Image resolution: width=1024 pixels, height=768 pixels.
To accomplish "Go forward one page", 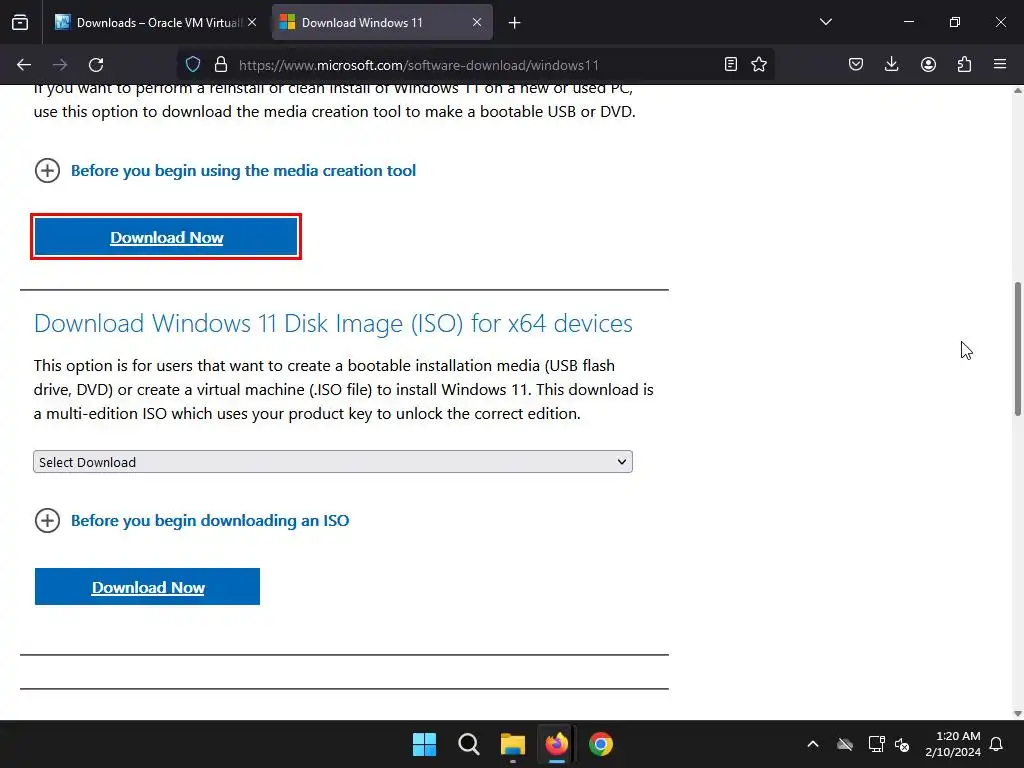I will [60, 65].
